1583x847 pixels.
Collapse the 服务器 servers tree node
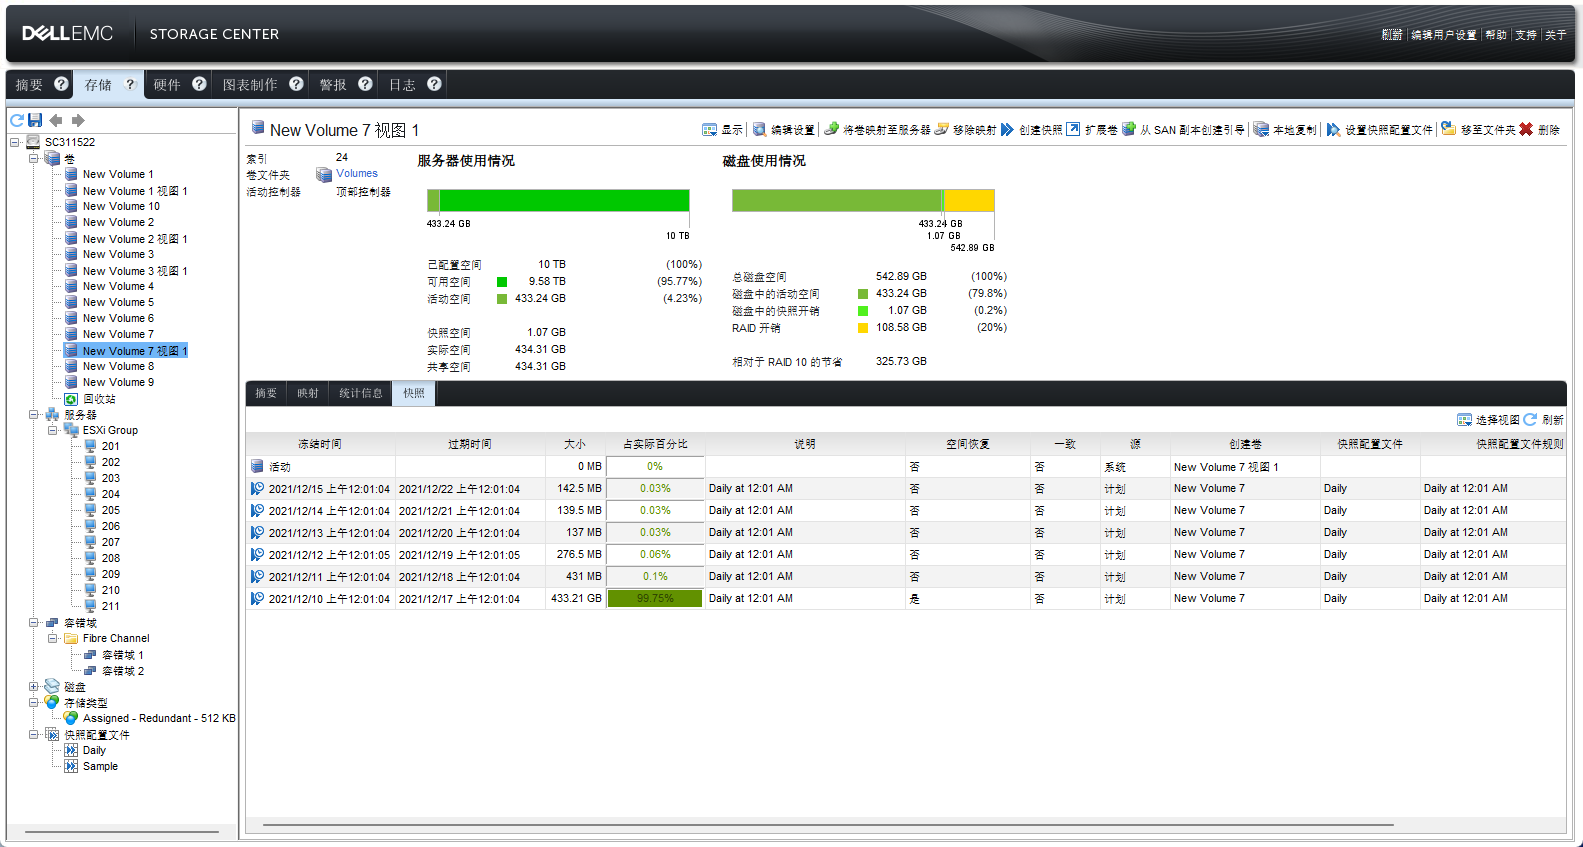click(33, 414)
